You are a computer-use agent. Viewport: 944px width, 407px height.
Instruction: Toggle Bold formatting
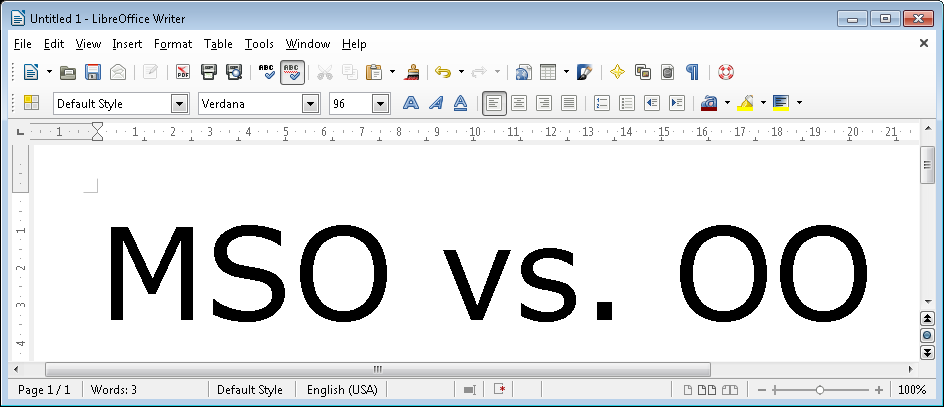(x=411, y=103)
